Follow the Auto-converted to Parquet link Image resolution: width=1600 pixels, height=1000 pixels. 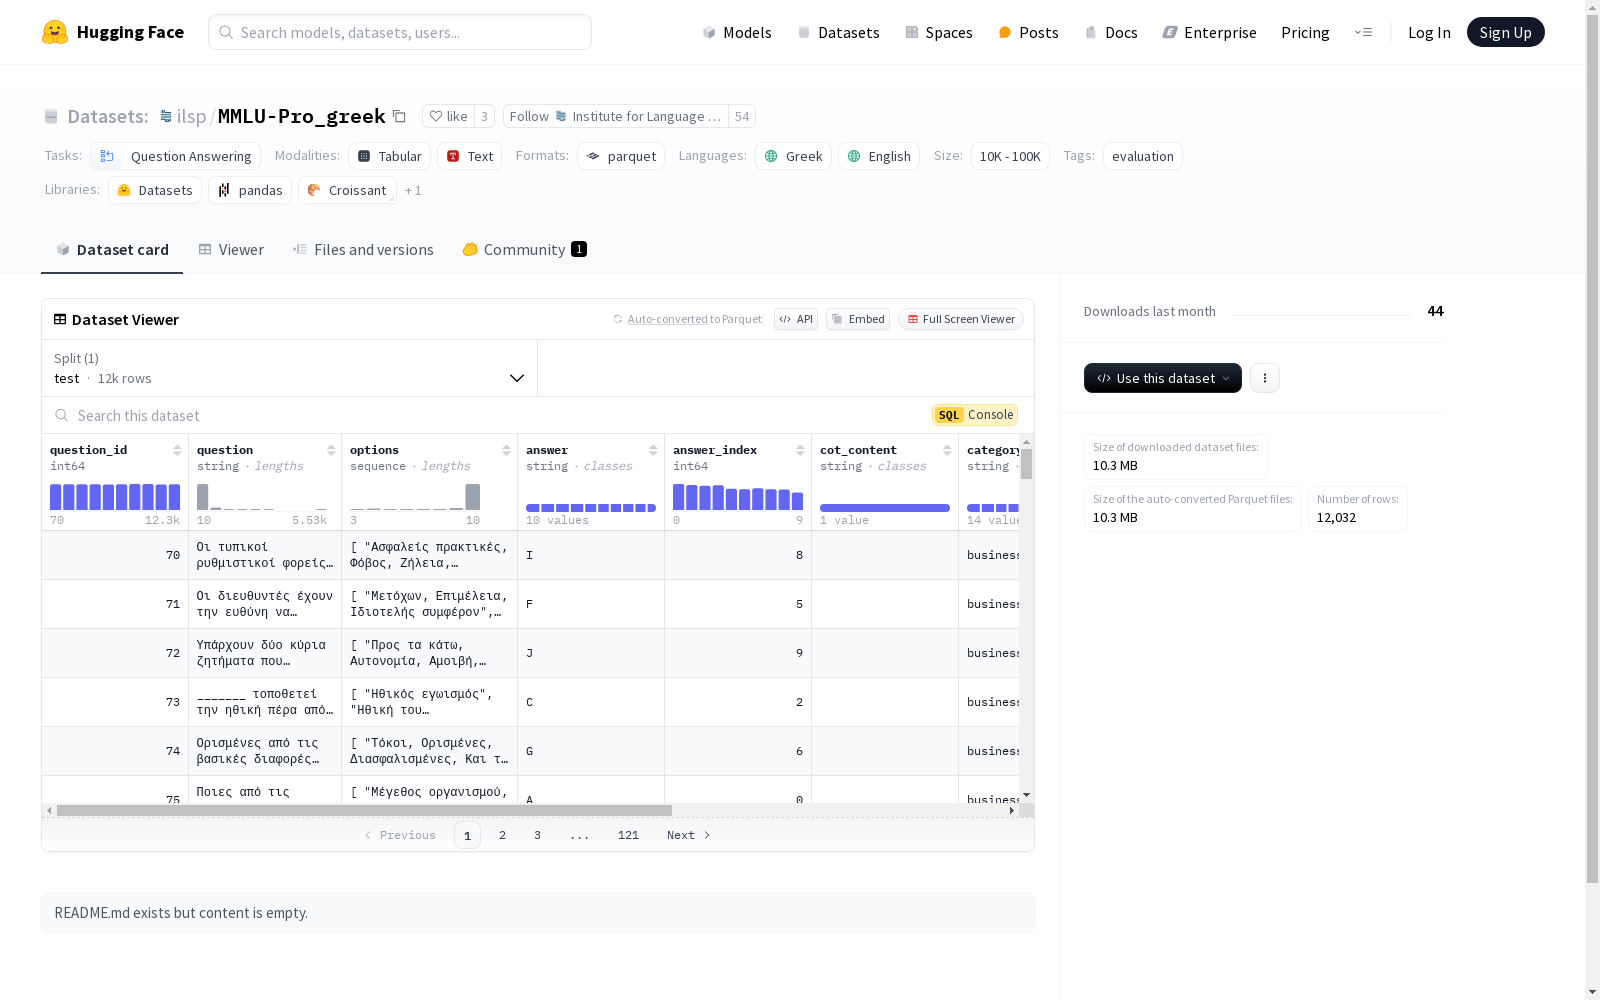click(x=687, y=319)
